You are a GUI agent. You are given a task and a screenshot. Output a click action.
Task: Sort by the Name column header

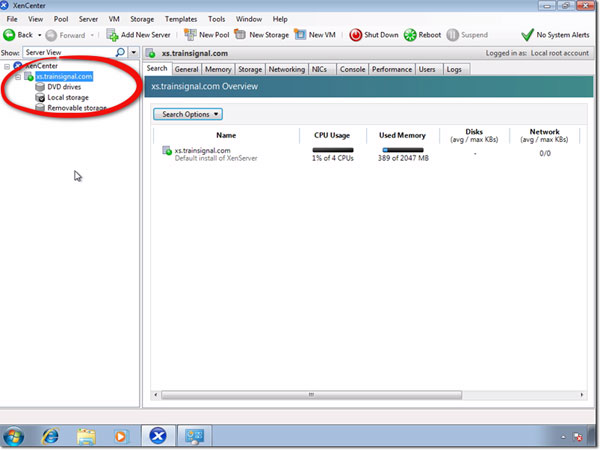click(226, 135)
